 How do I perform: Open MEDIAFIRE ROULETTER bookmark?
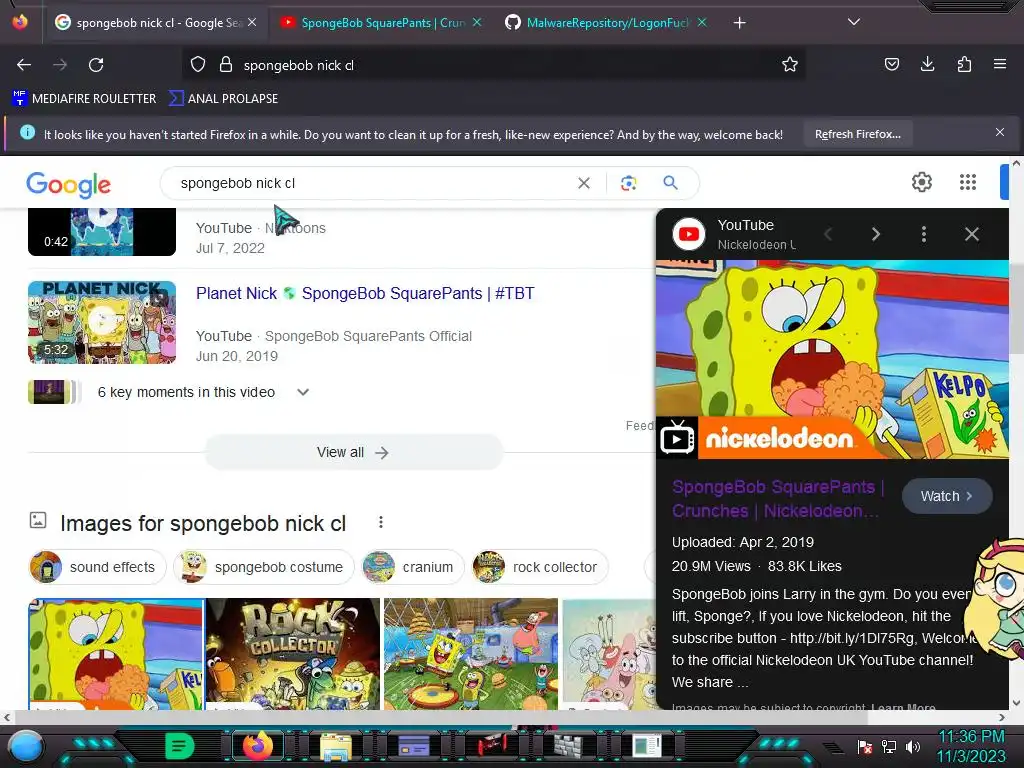[84, 99]
